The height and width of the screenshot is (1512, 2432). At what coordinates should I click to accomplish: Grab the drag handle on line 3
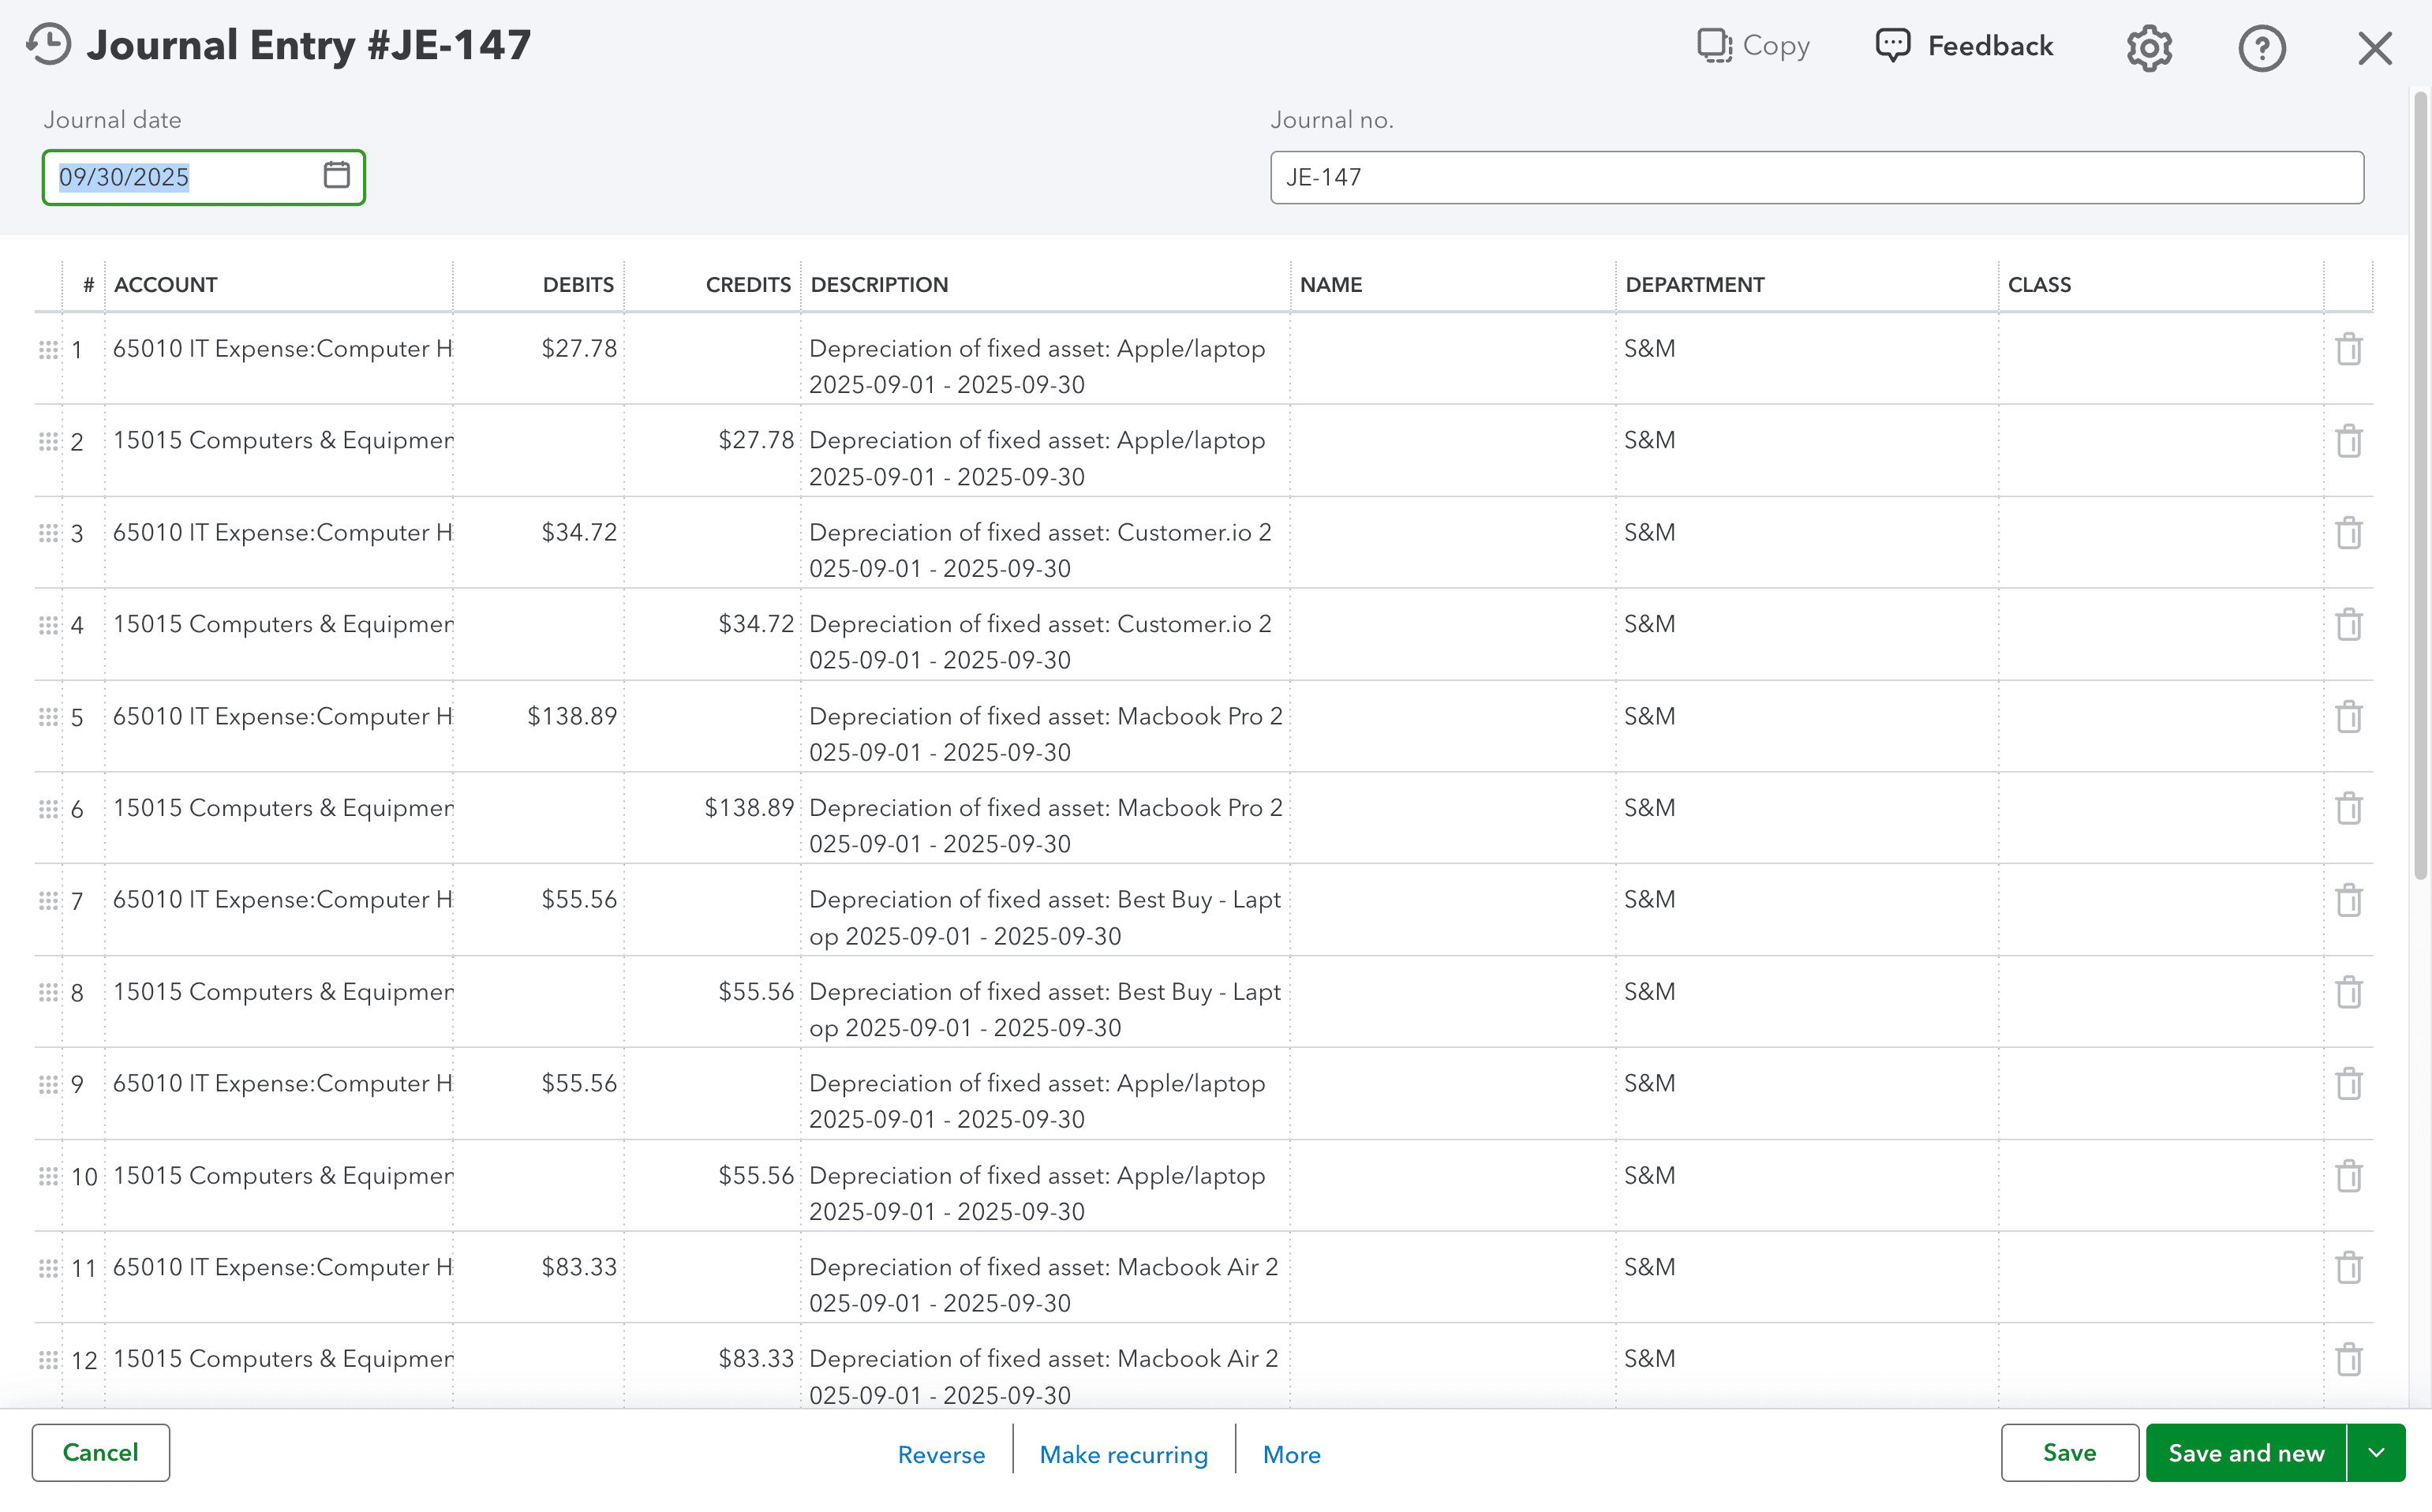tap(48, 533)
